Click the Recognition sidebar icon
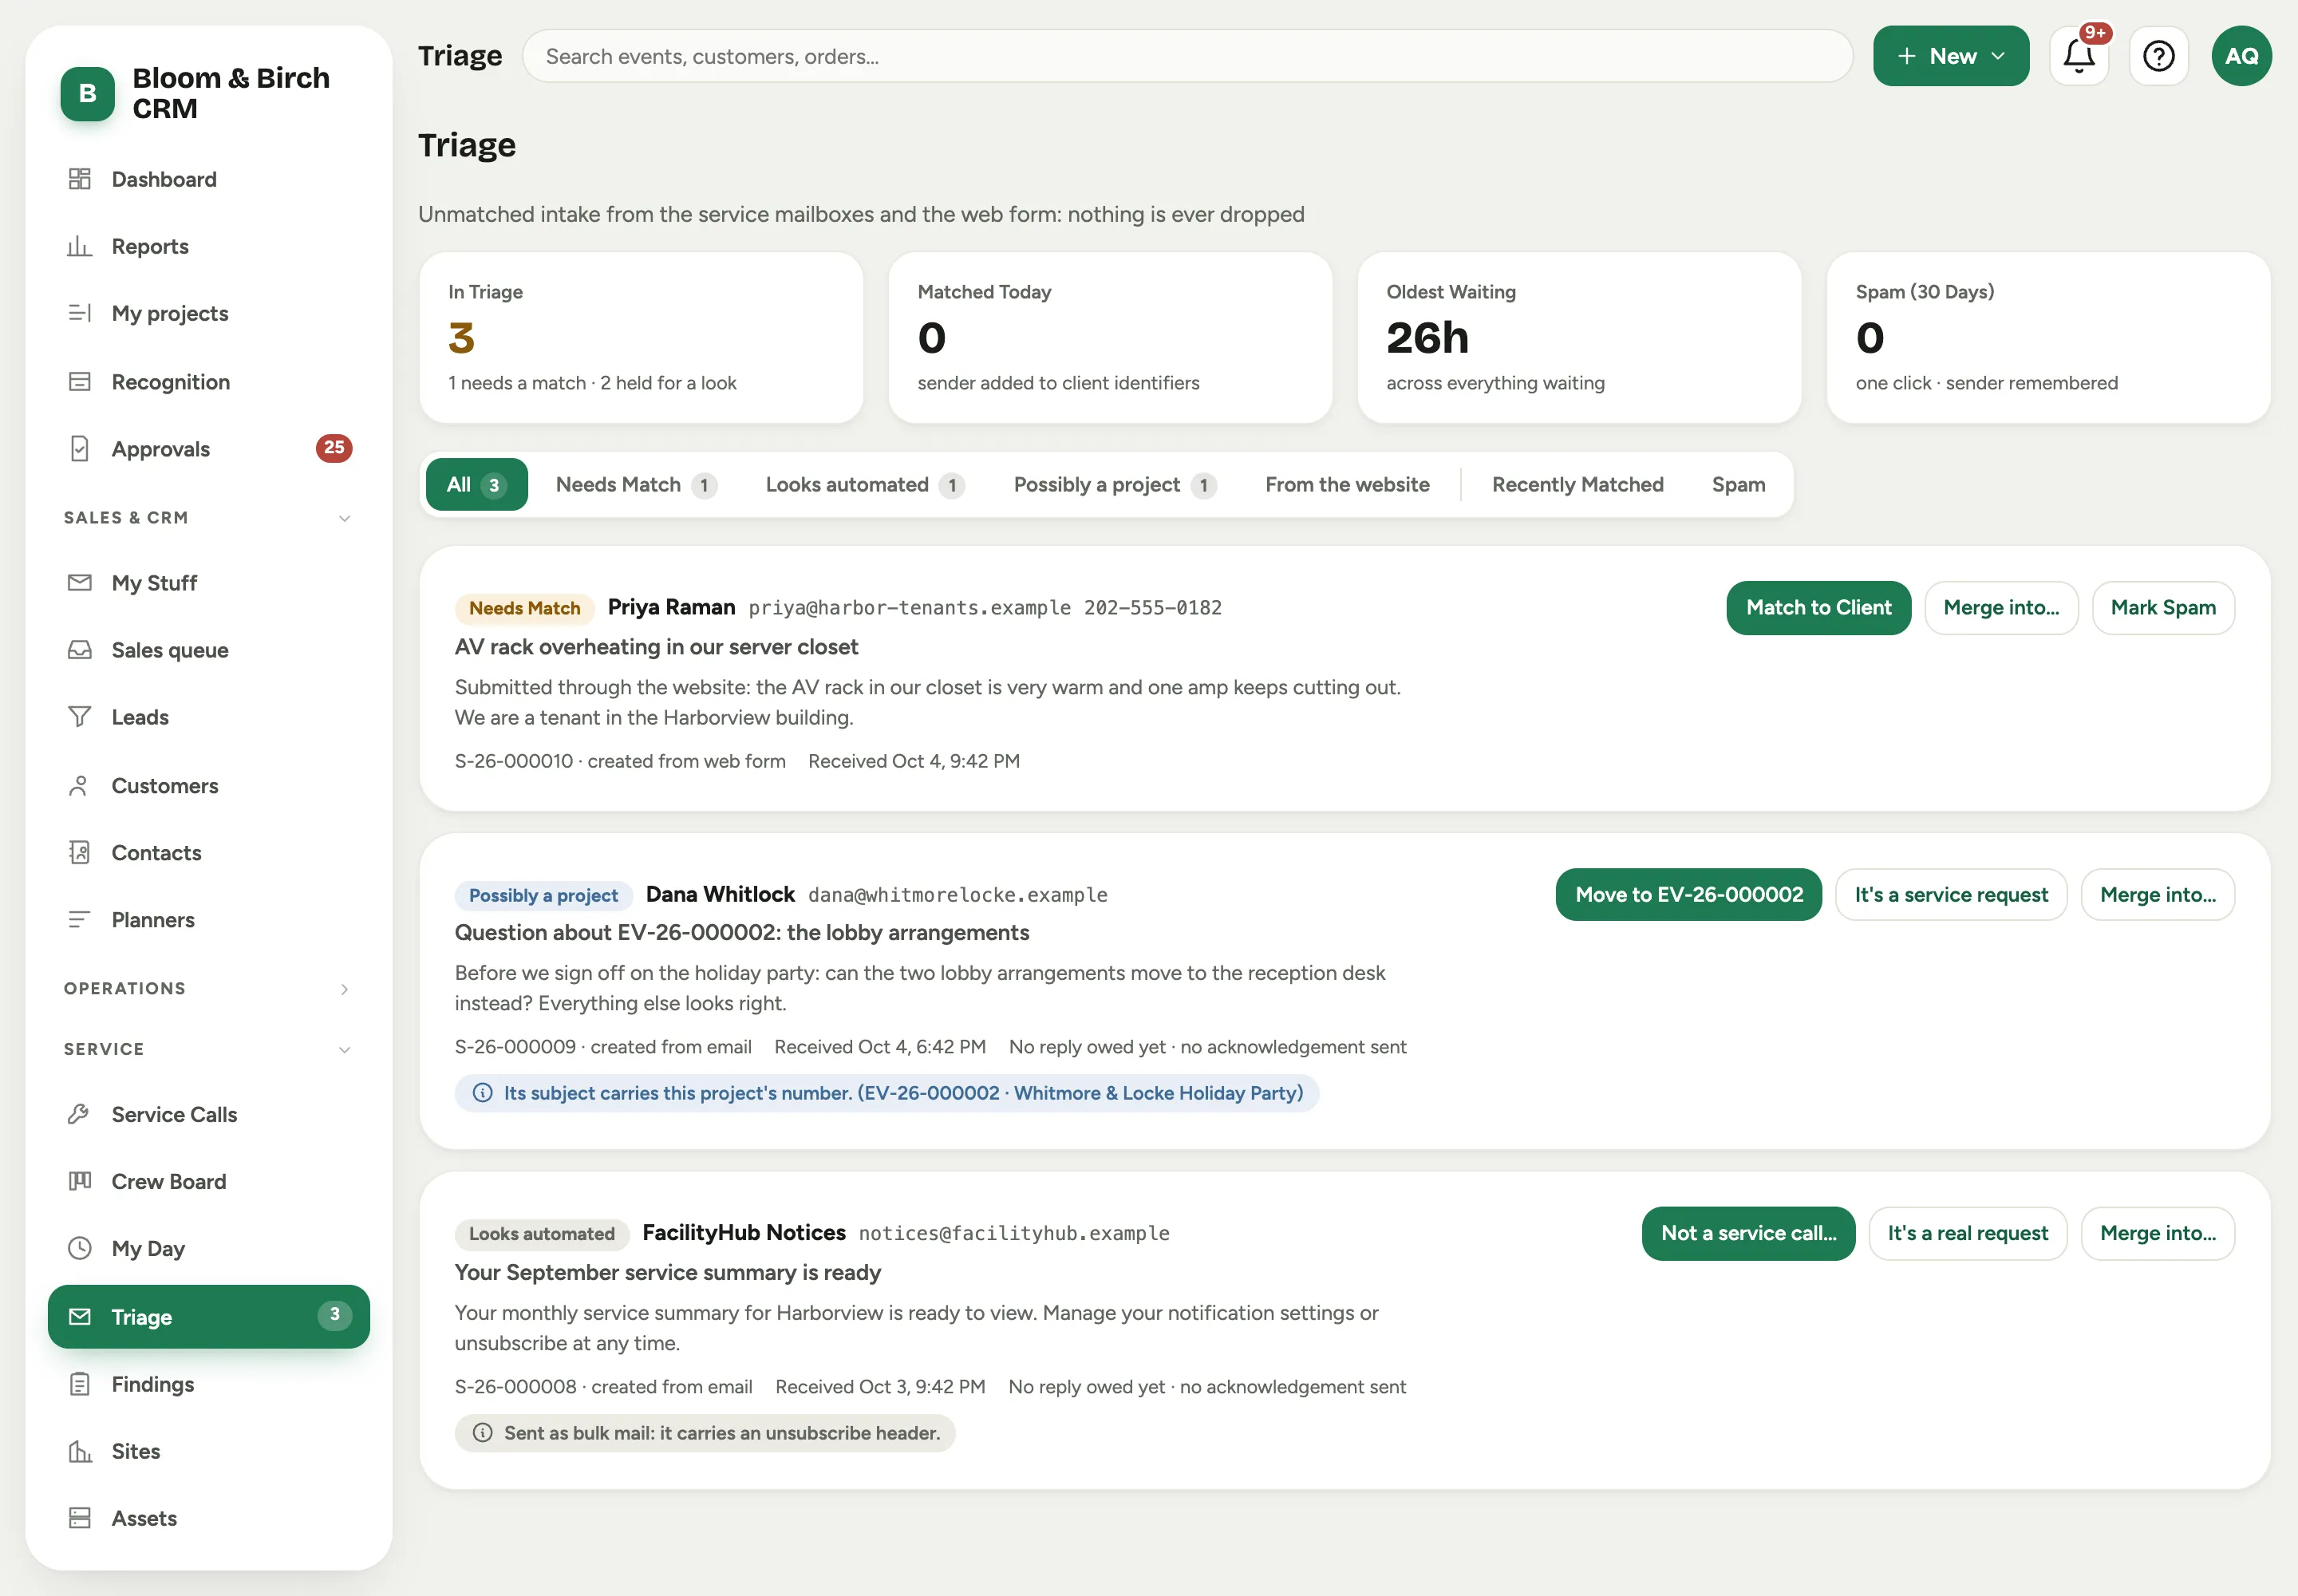This screenshot has height=1596, width=2298. (x=79, y=382)
